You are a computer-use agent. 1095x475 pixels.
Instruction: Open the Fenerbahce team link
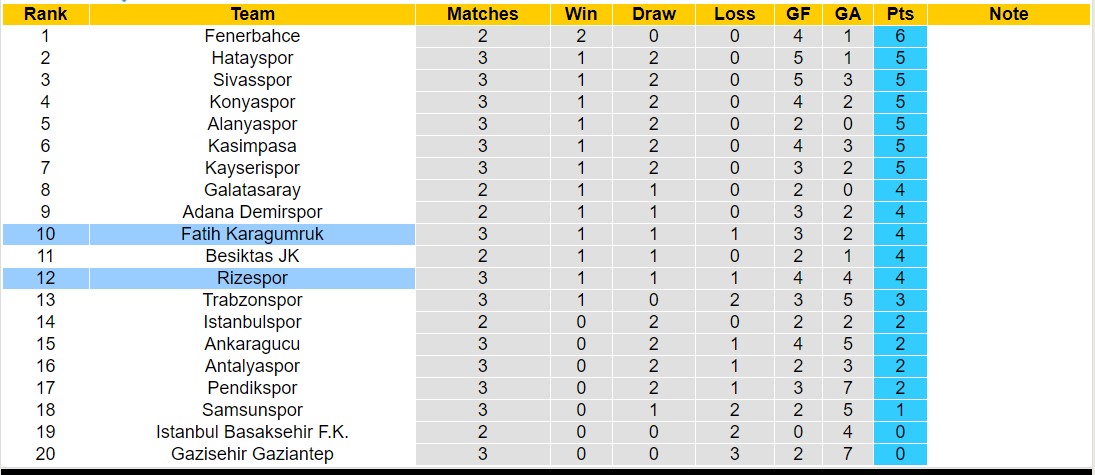[252, 36]
